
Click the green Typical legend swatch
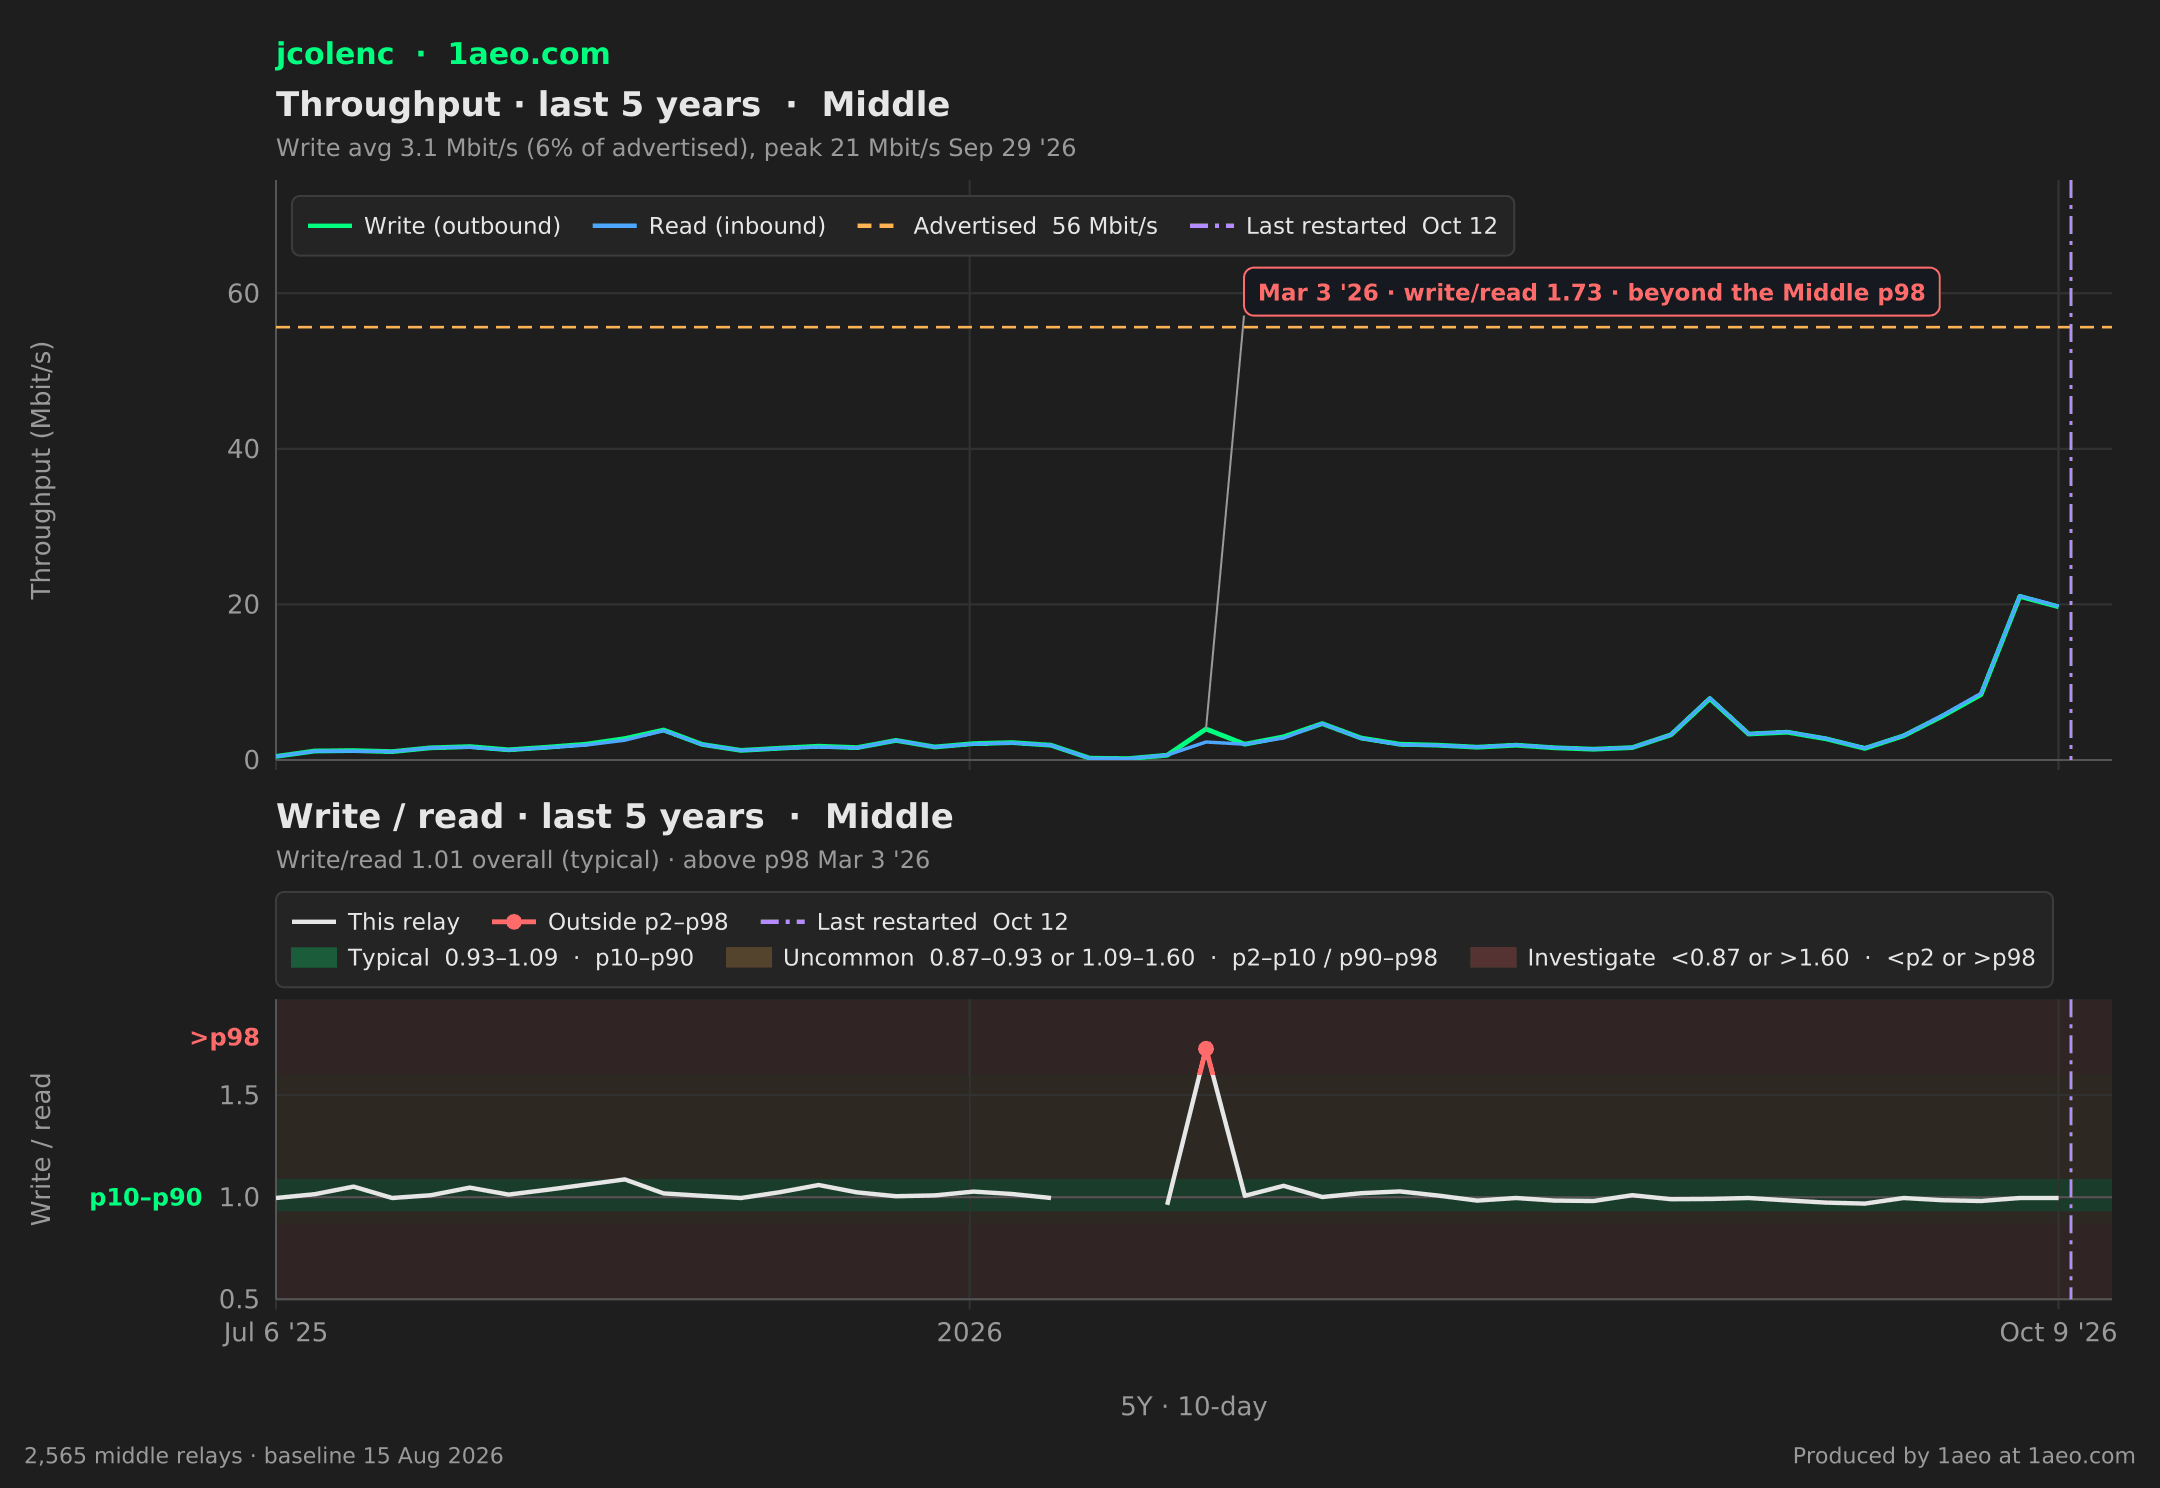tap(314, 958)
